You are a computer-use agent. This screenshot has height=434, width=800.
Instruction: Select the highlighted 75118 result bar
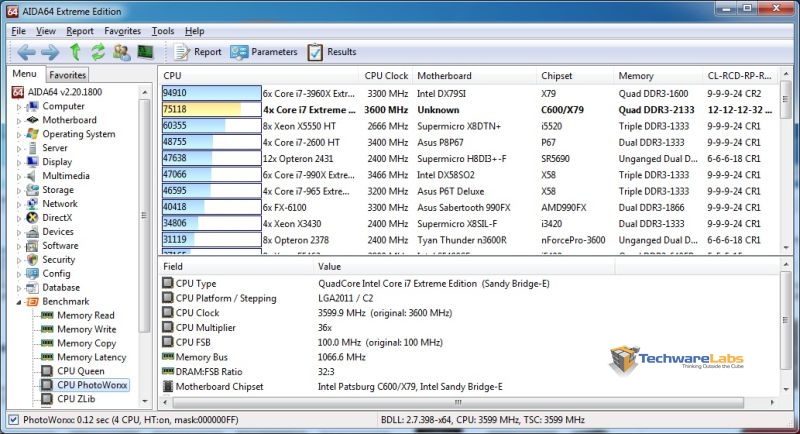[211, 109]
